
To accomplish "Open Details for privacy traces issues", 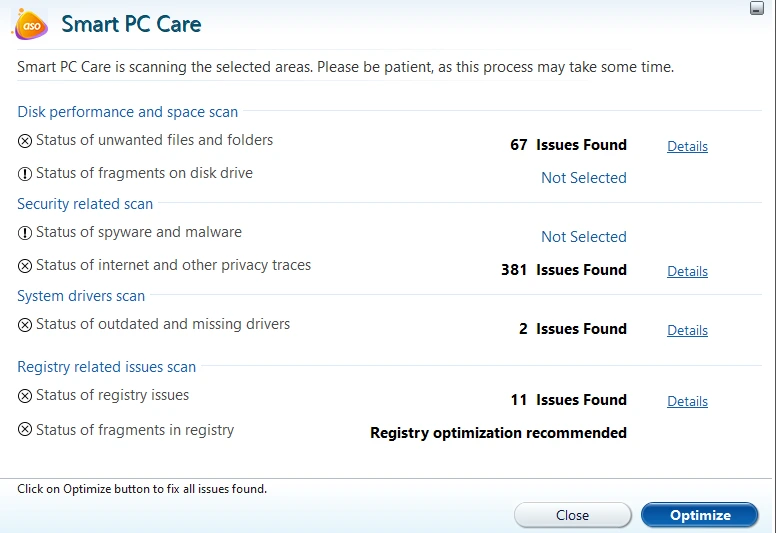I will point(687,271).
